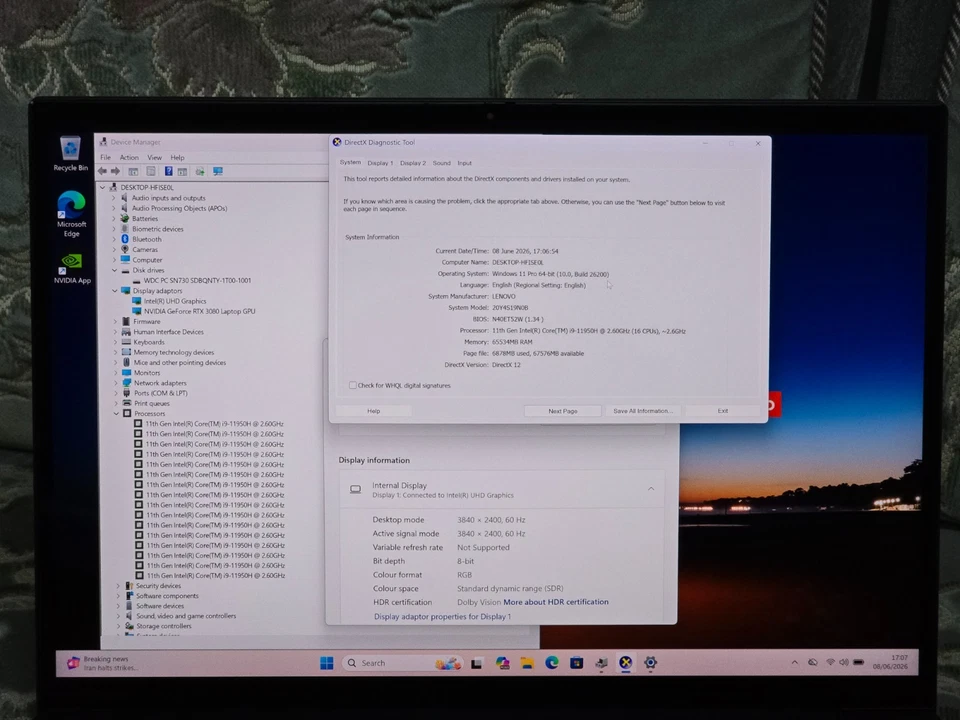Viewport: 960px width, 720px height.
Task: Click Save All Information button
Action: [642, 411]
